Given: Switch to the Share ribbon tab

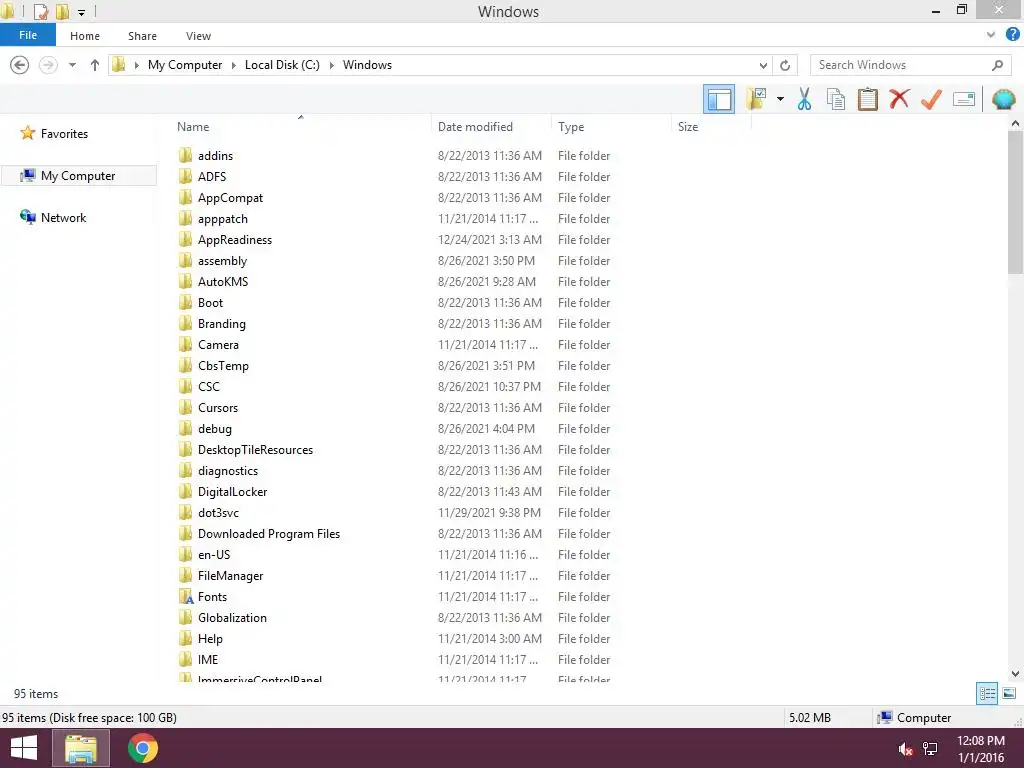Looking at the screenshot, I should [142, 36].
